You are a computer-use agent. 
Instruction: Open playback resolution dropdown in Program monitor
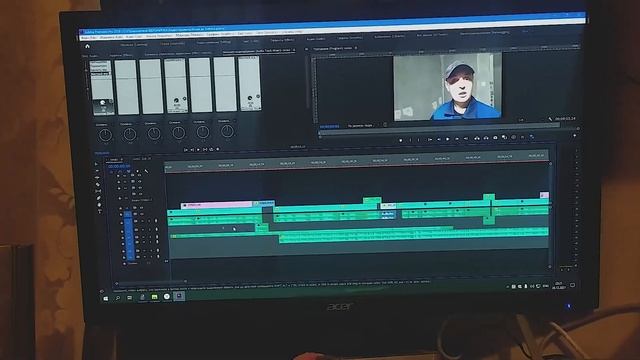coord(522,120)
